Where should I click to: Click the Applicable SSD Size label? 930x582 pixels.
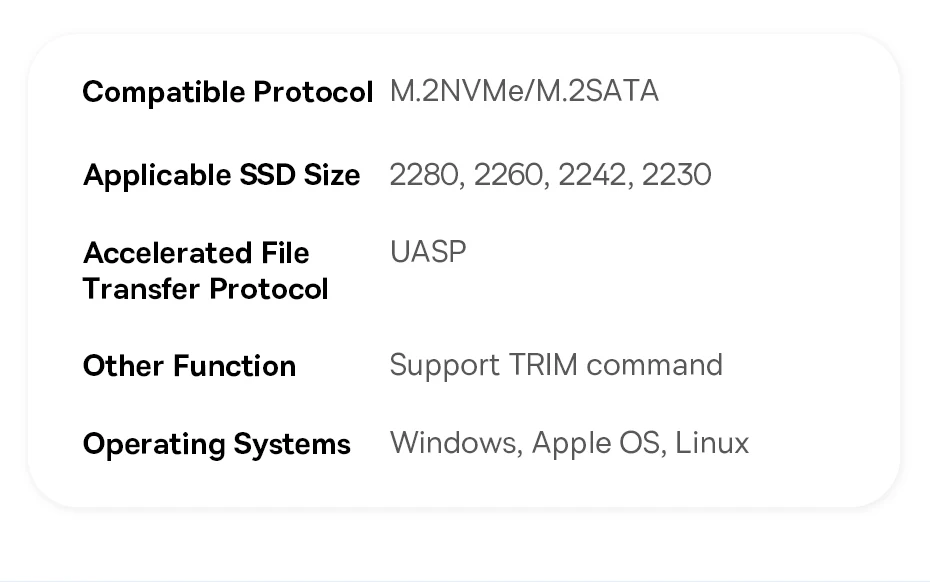221,175
